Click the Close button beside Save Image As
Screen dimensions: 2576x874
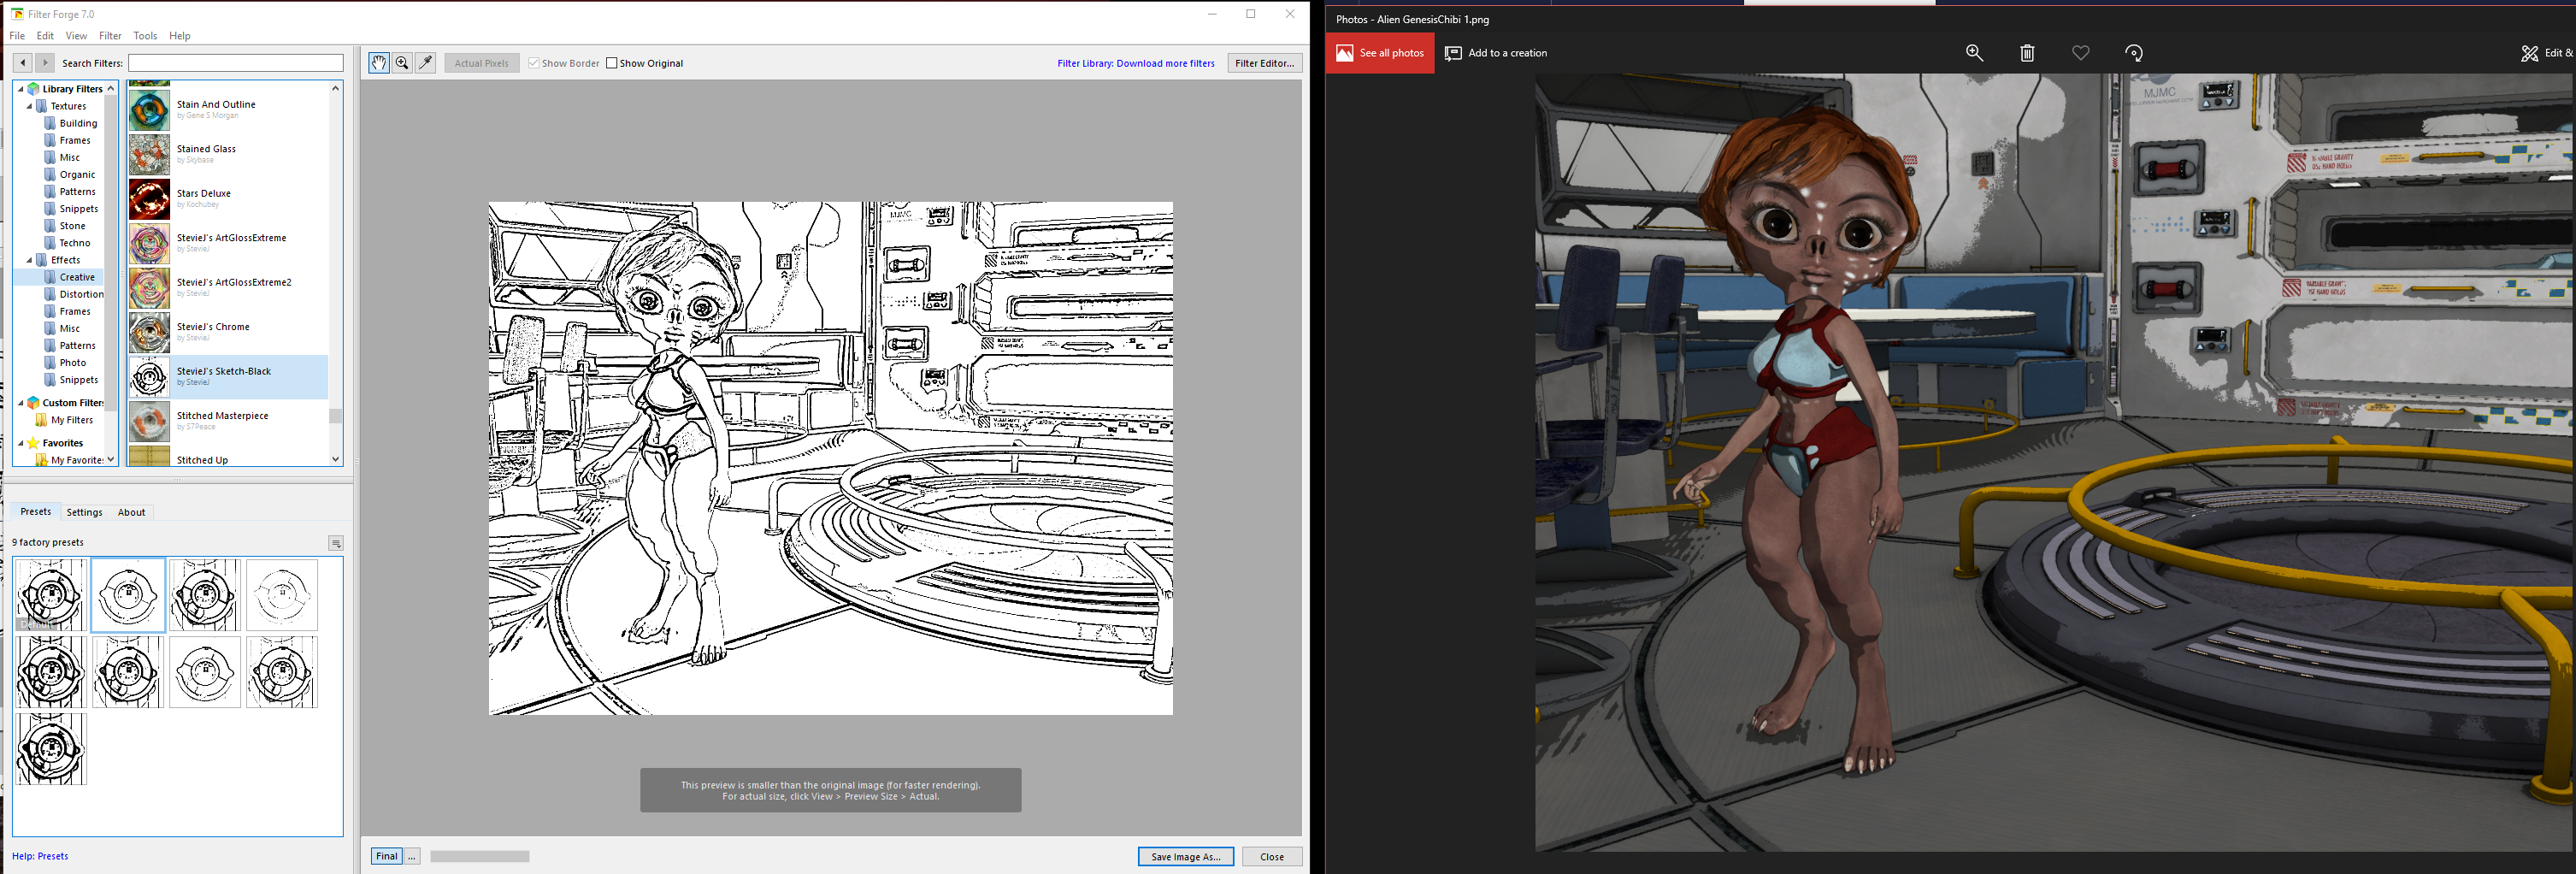1272,856
